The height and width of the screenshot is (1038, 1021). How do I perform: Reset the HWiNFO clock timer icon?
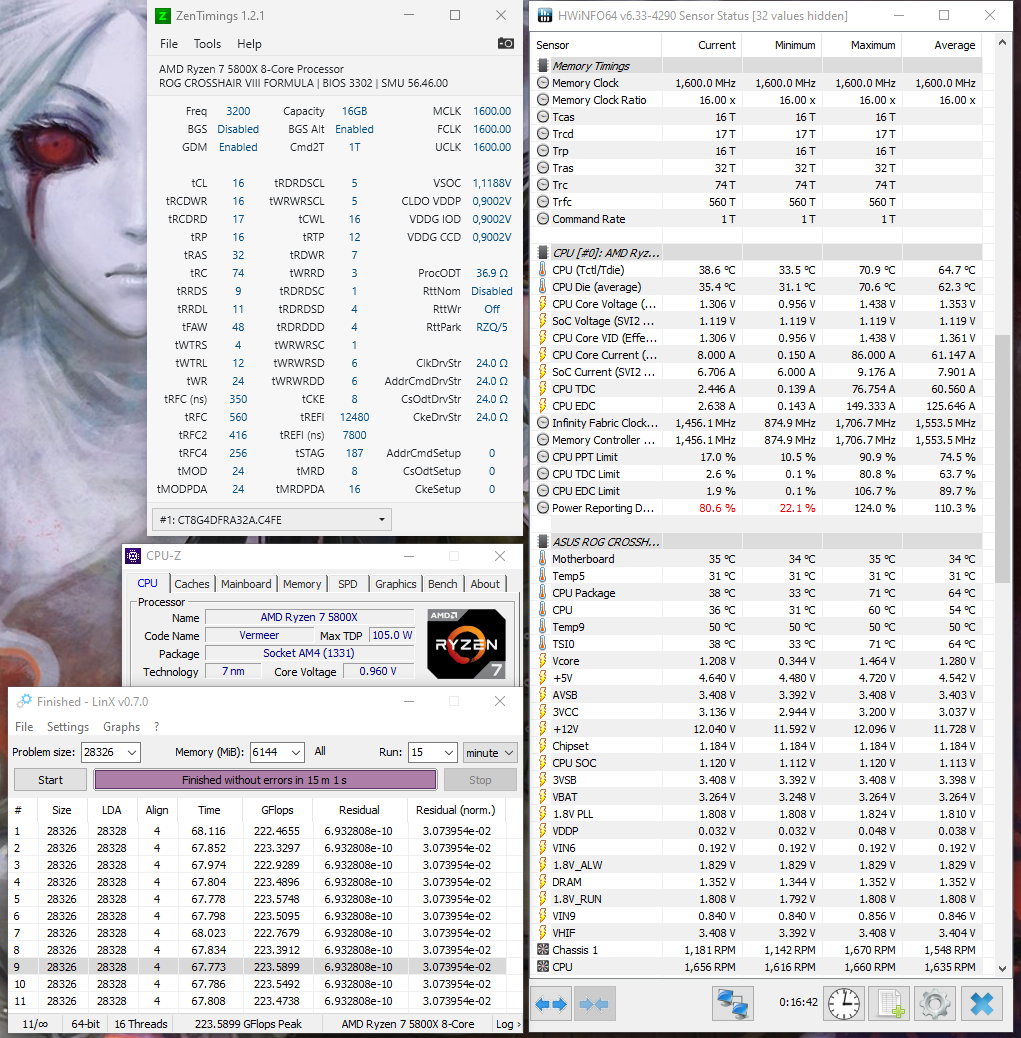(x=843, y=1004)
